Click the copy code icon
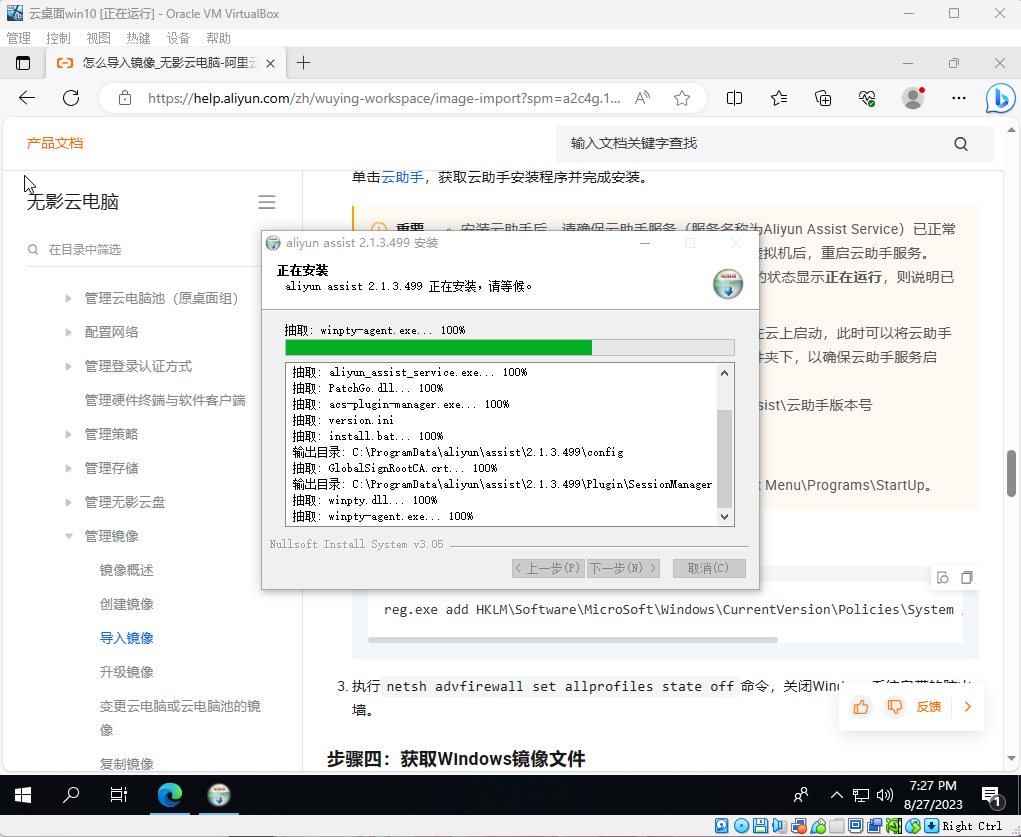Viewport: 1021px width, 837px height. (967, 578)
